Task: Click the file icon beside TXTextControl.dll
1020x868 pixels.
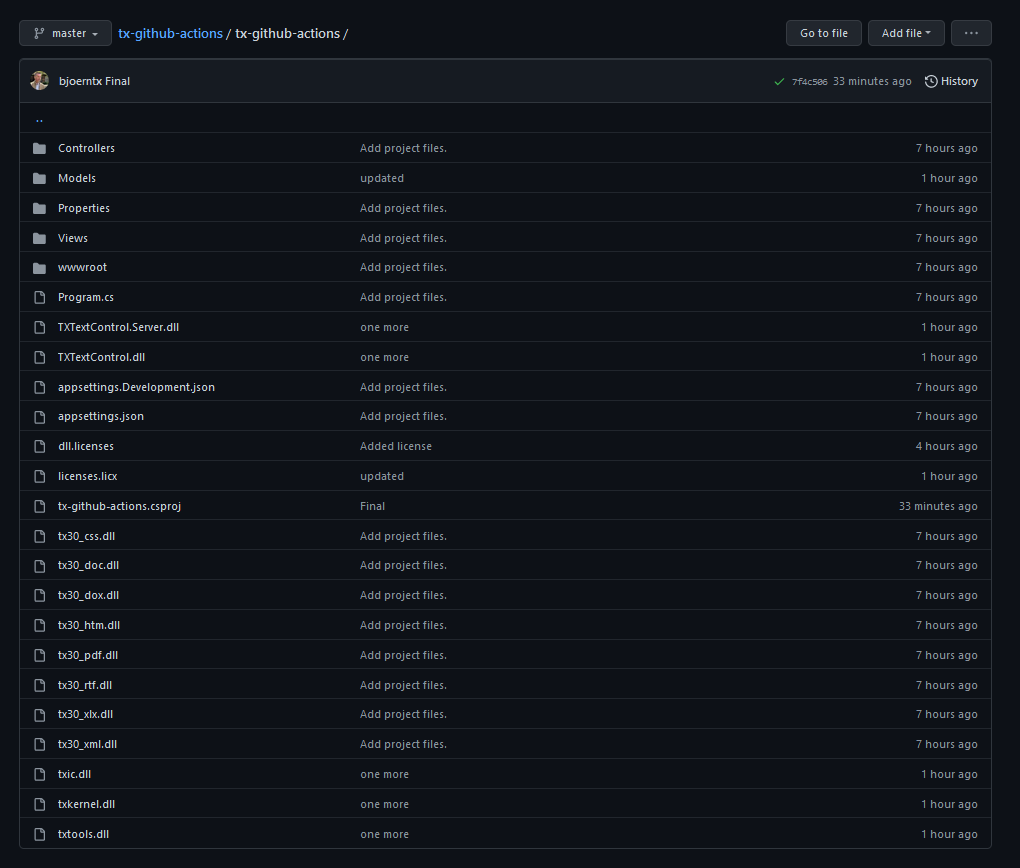Action: tap(40, 357)
